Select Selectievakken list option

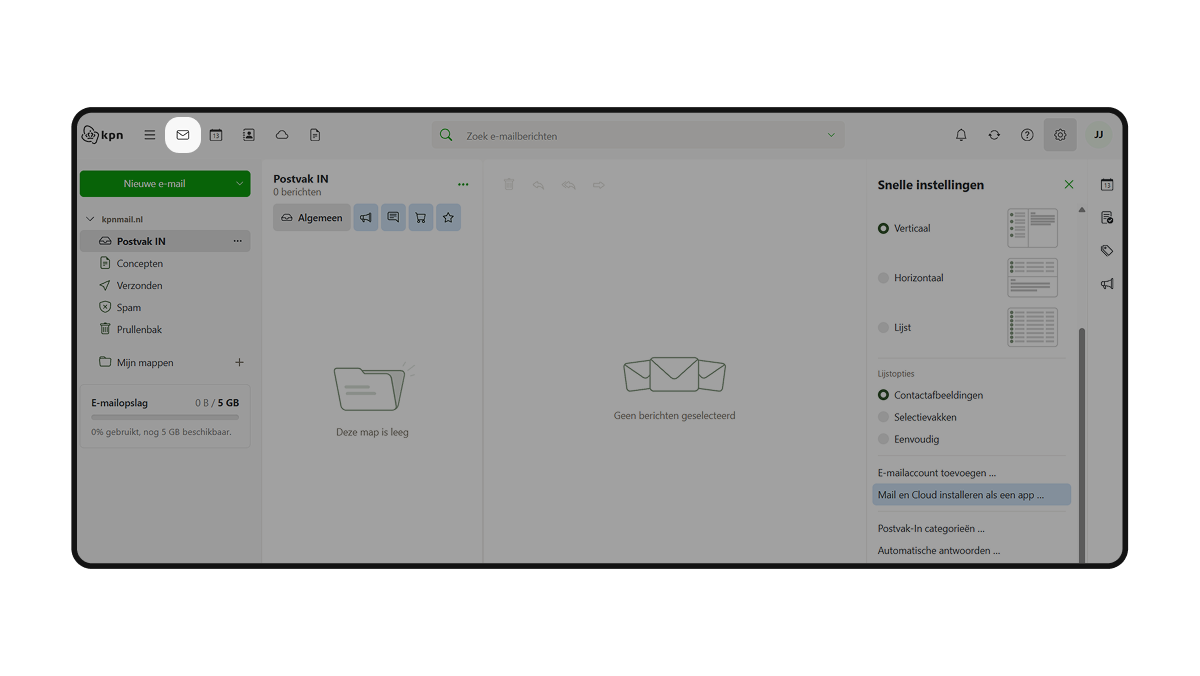click(x=883, y=417)
